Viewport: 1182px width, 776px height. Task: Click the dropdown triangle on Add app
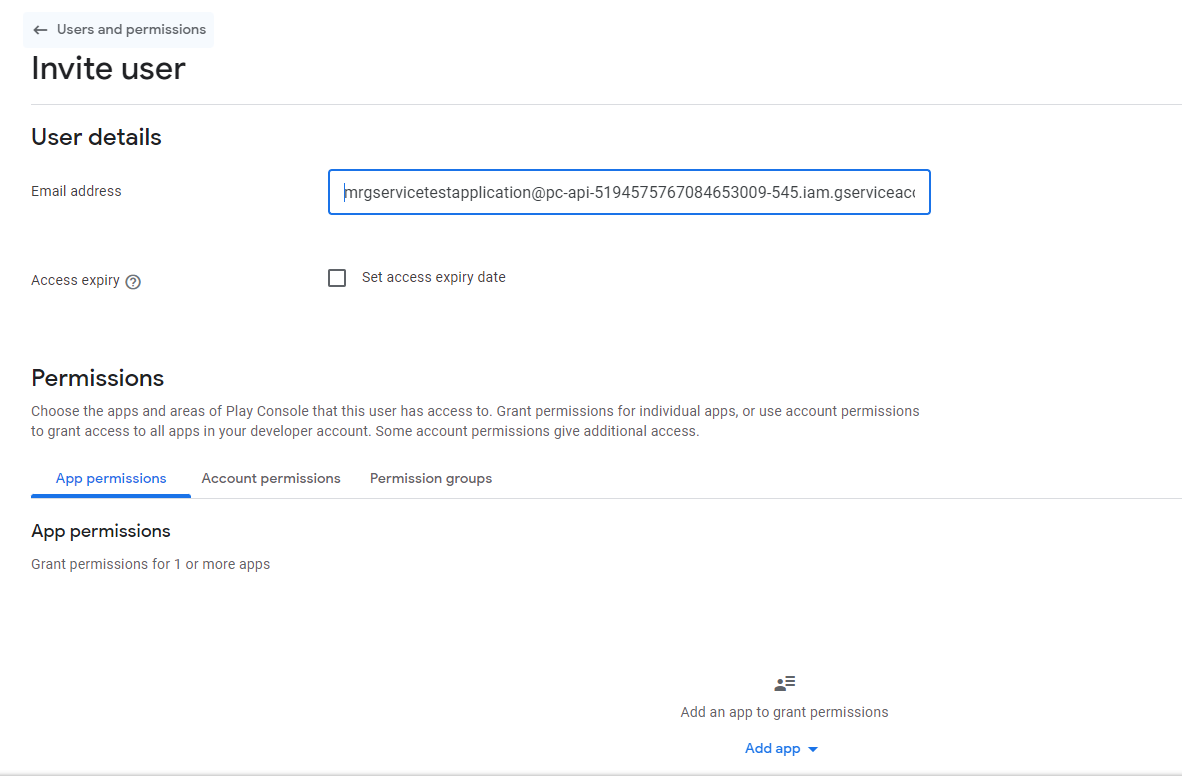pyautogui.click(x=812, y=748)
